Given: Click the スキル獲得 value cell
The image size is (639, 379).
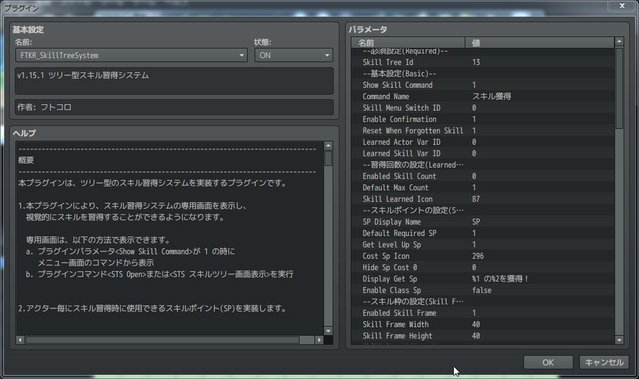Looking at the screenshot, I should [x=540, y=97].
